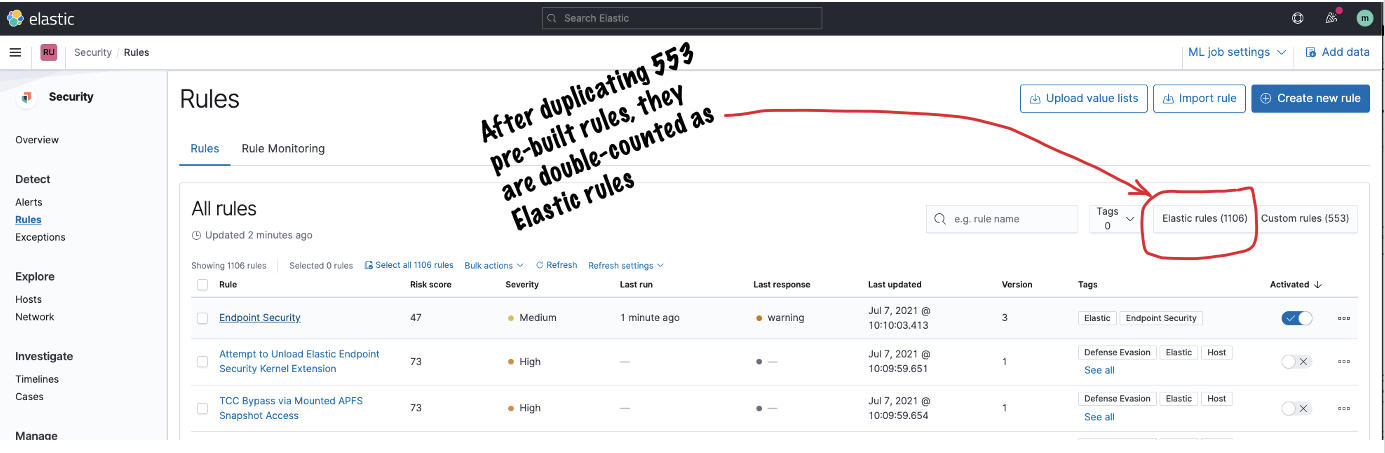Check the Attempt to Unload row checkbox
Viewport: 1385px width, 453px height.
point(202,361)
